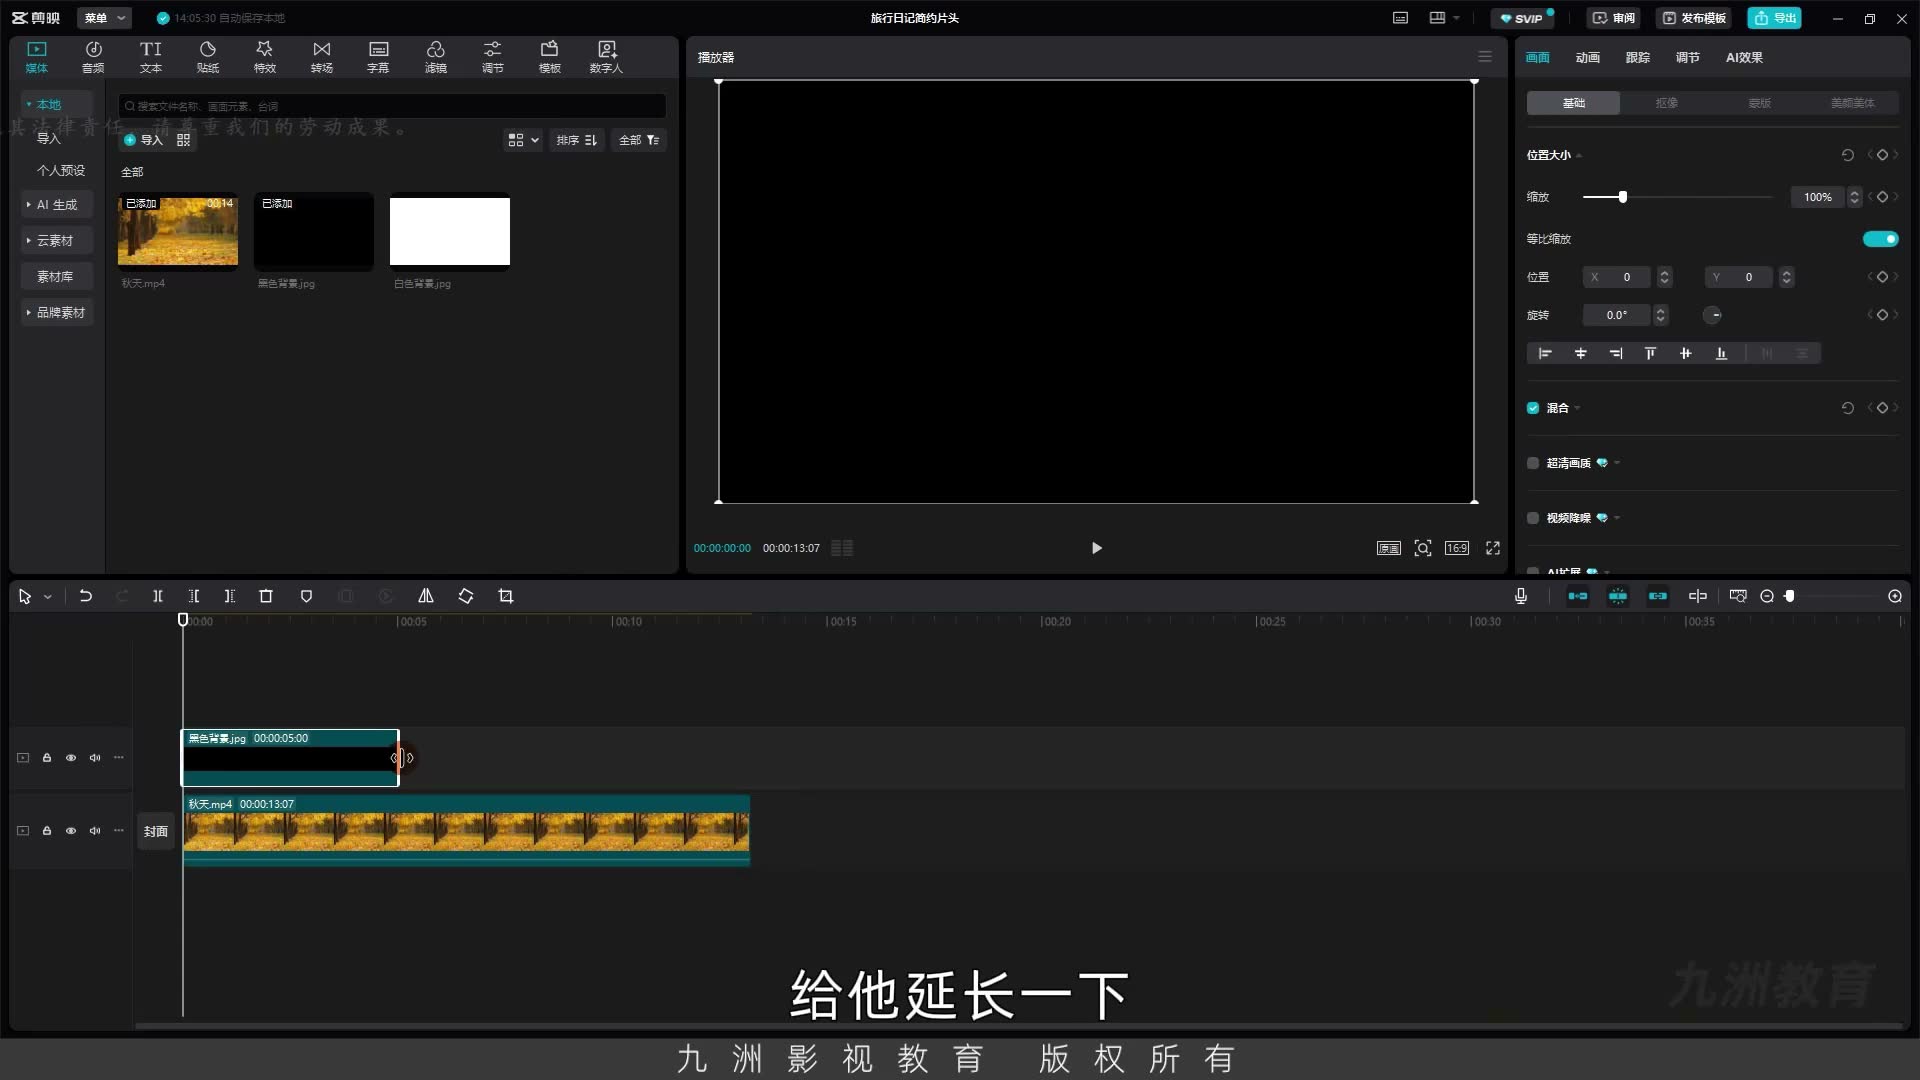The image size is (1920, 1080).
Task: Click the microphone record icon
Action: (x=1521, y=596)
